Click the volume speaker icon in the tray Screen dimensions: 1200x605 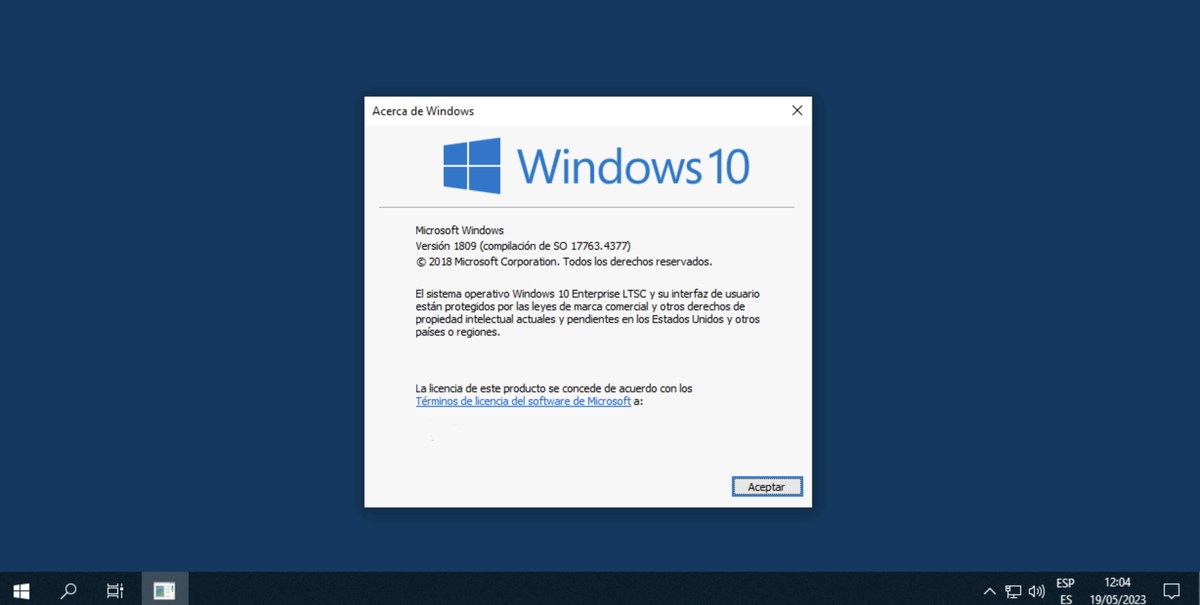pyautogui.click(x=1037, y=590)
